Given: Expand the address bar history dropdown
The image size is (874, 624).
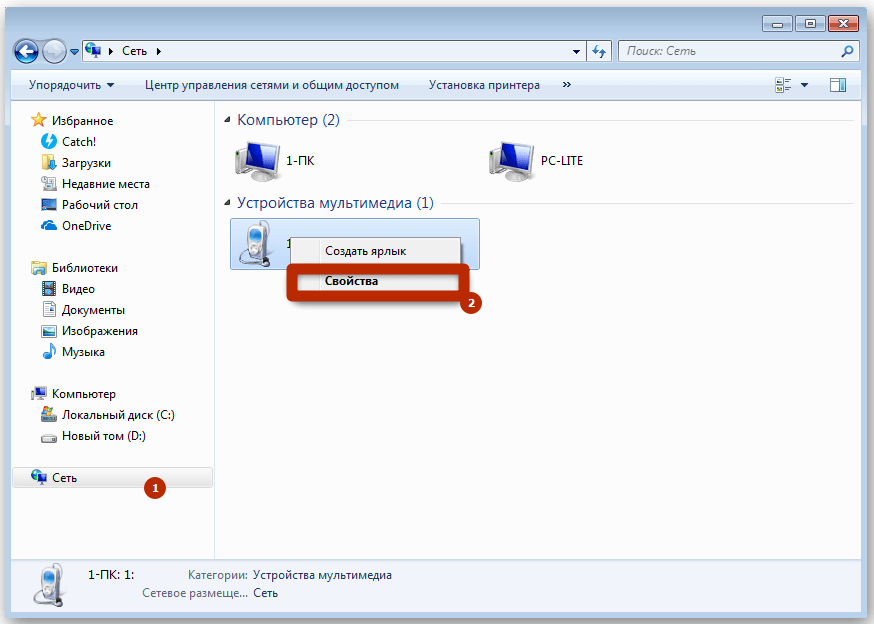Looking at the screenshot, I should coord(576,51).
